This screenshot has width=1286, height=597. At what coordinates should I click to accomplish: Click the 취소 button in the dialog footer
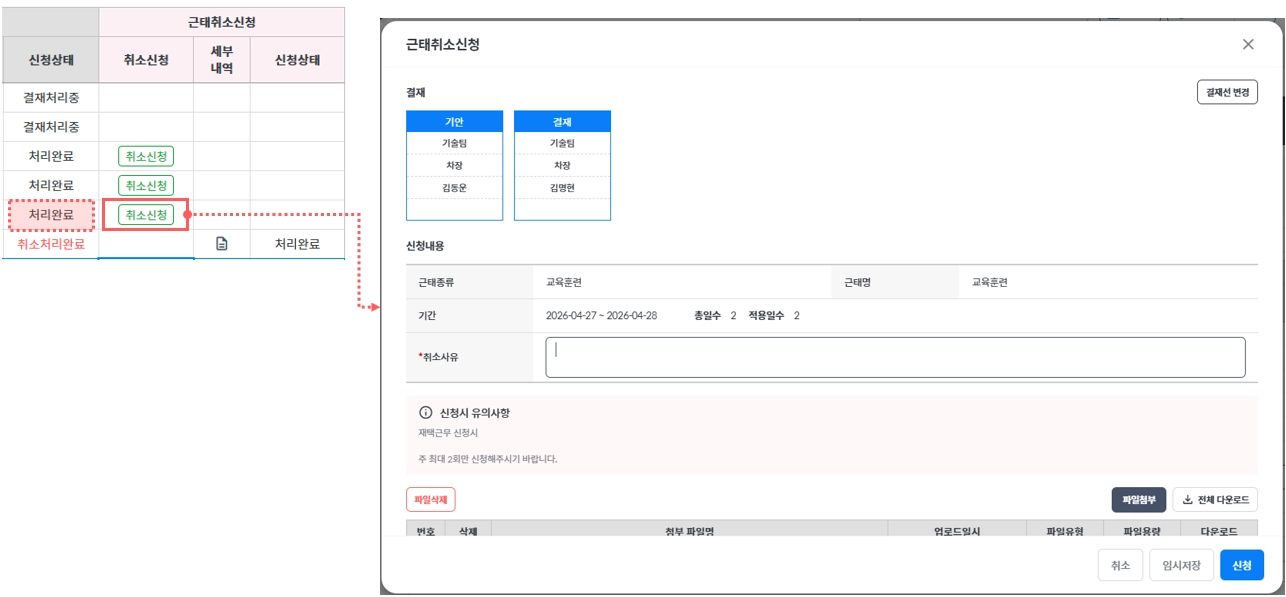pyautogui.click(x=1120, y=565)
